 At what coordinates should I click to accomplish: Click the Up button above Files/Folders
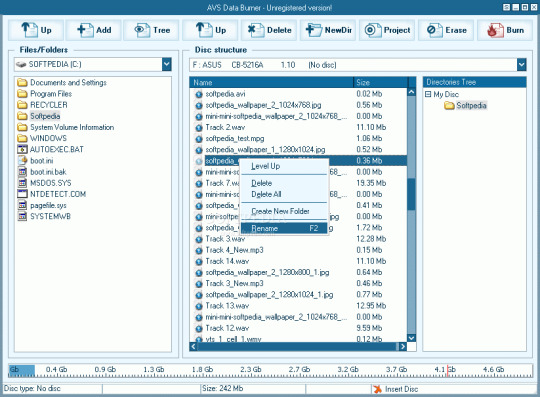click(x=36, y=30)
